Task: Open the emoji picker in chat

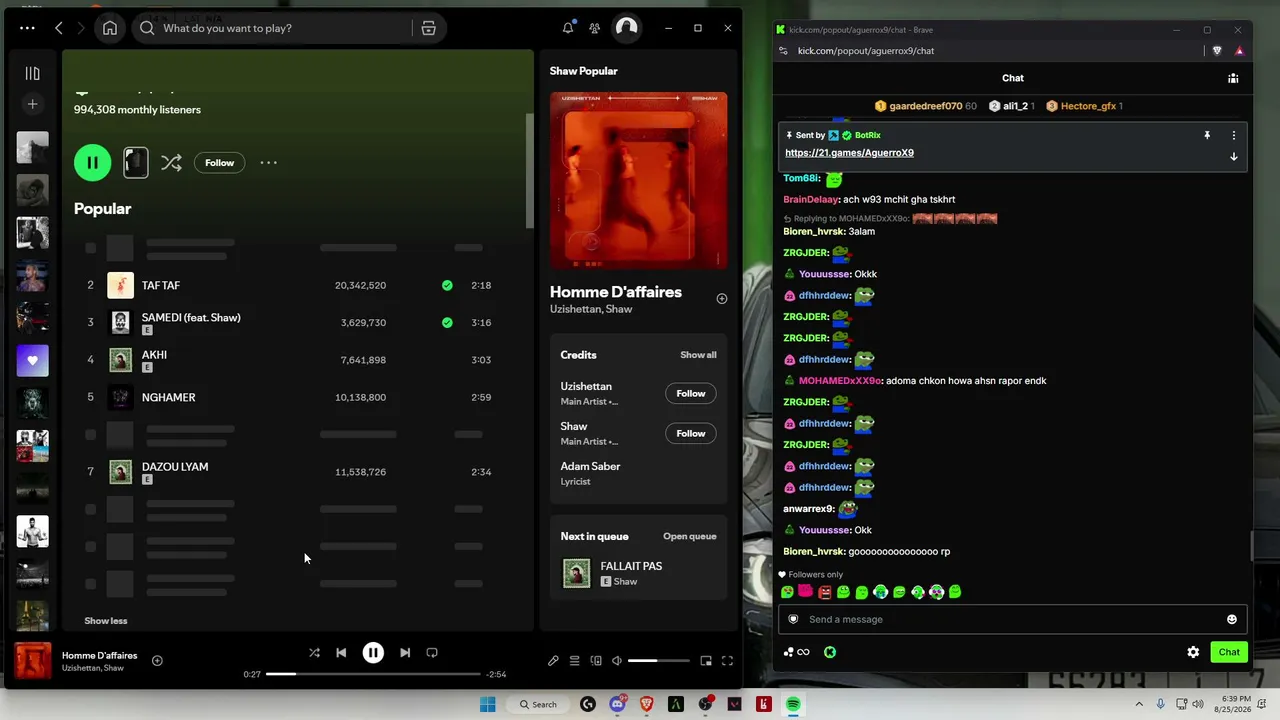Action: point(1232,619)
